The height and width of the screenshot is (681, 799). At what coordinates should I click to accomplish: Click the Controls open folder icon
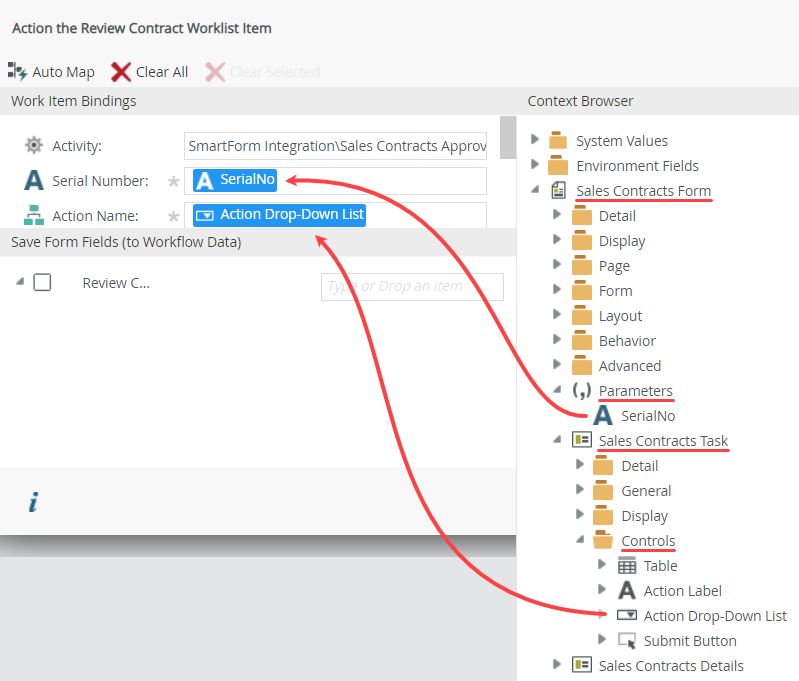tap(603, 540)
